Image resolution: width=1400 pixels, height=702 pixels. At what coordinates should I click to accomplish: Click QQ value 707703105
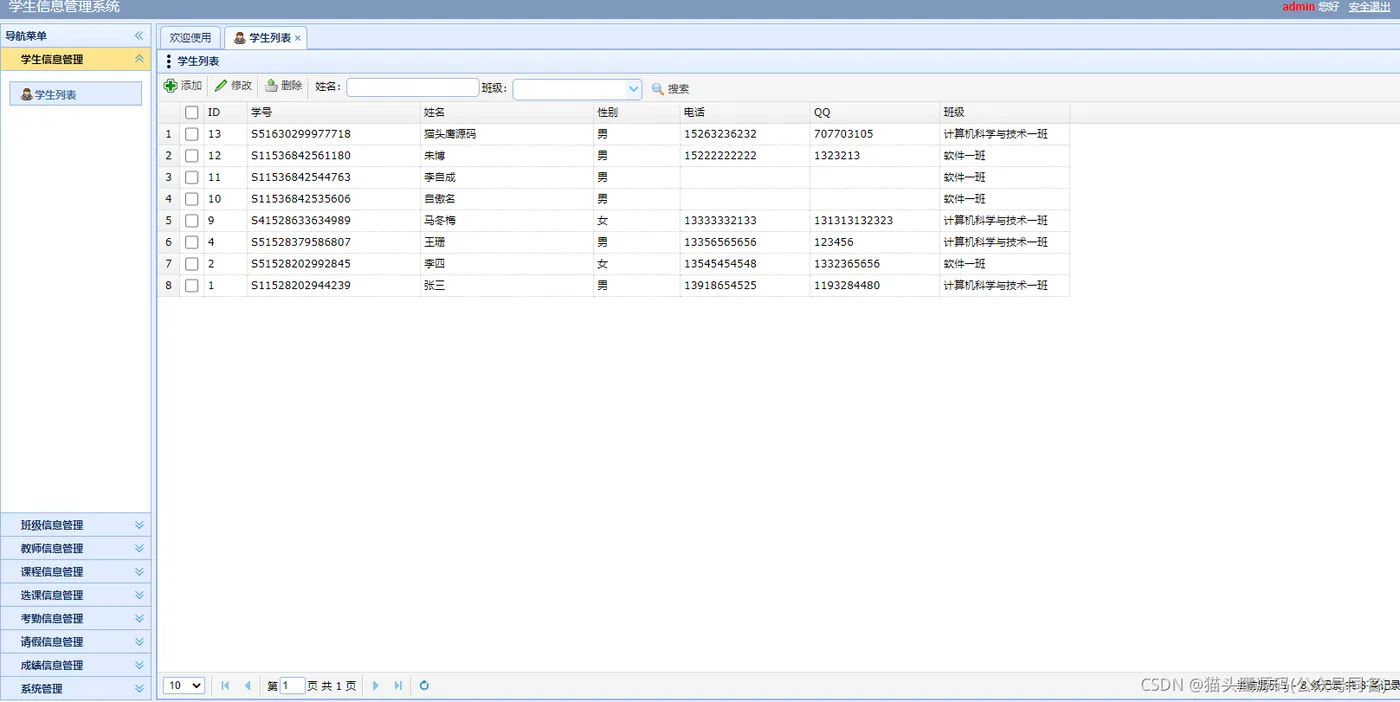tap(844, 134)
